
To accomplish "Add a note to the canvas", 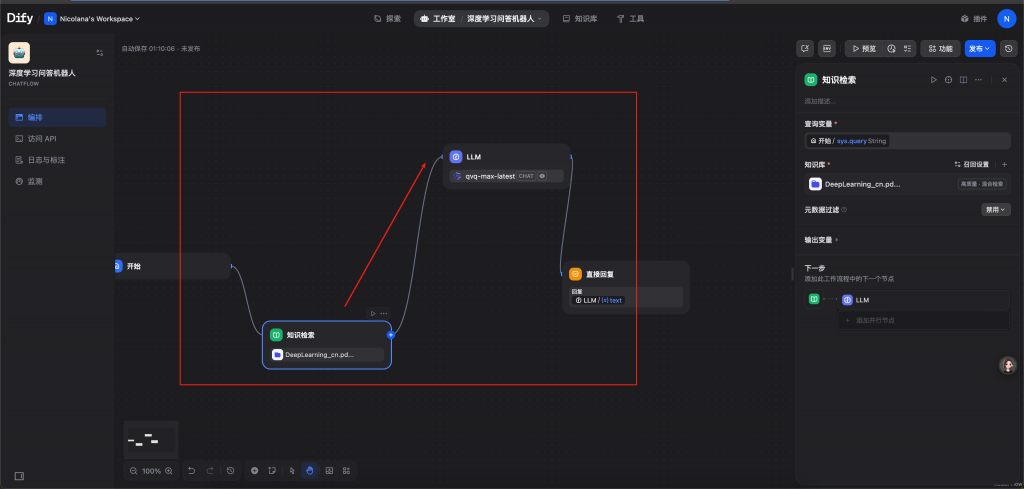I will tap(271, 470).
